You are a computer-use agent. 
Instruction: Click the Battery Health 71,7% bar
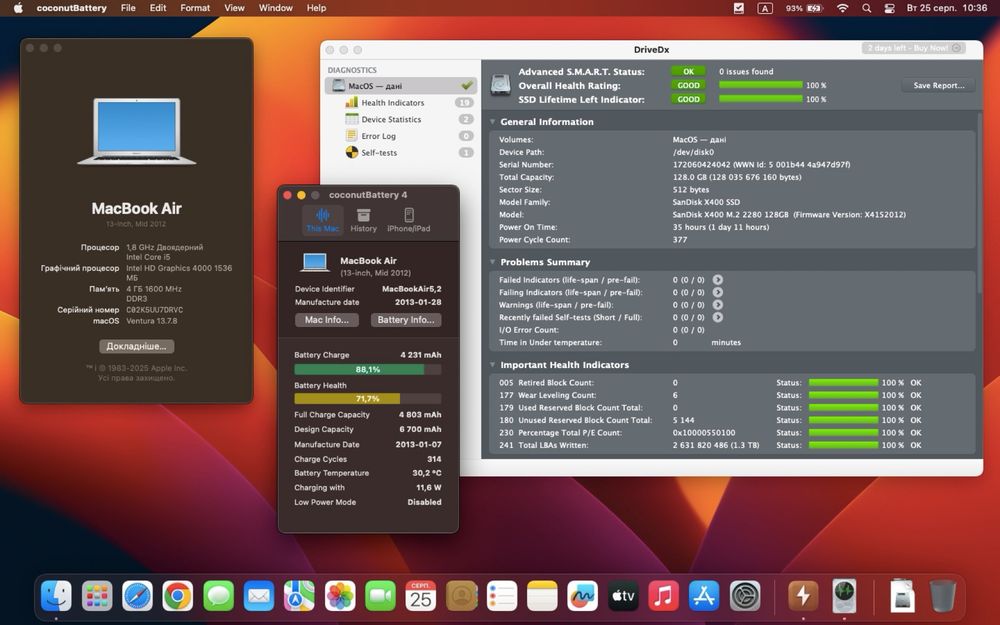367,399
